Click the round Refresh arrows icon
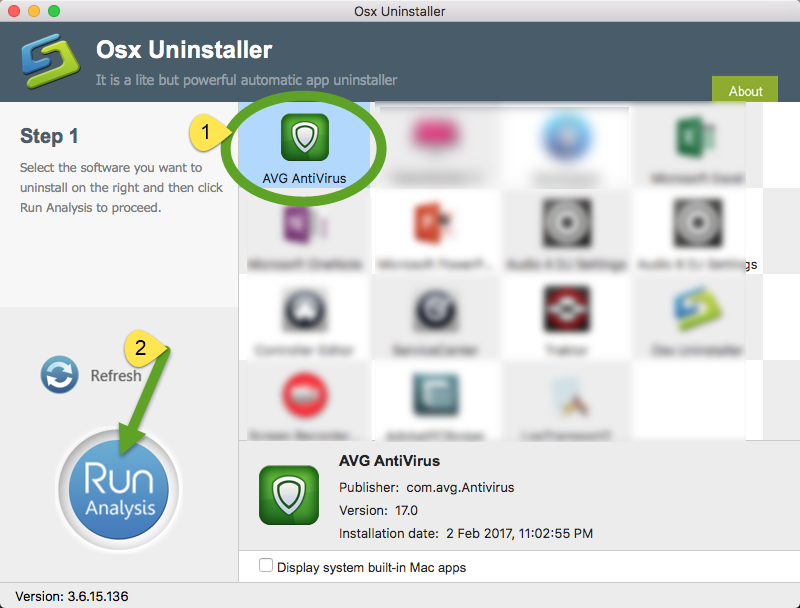The image size is (800, 608). (x=60, y=376)
